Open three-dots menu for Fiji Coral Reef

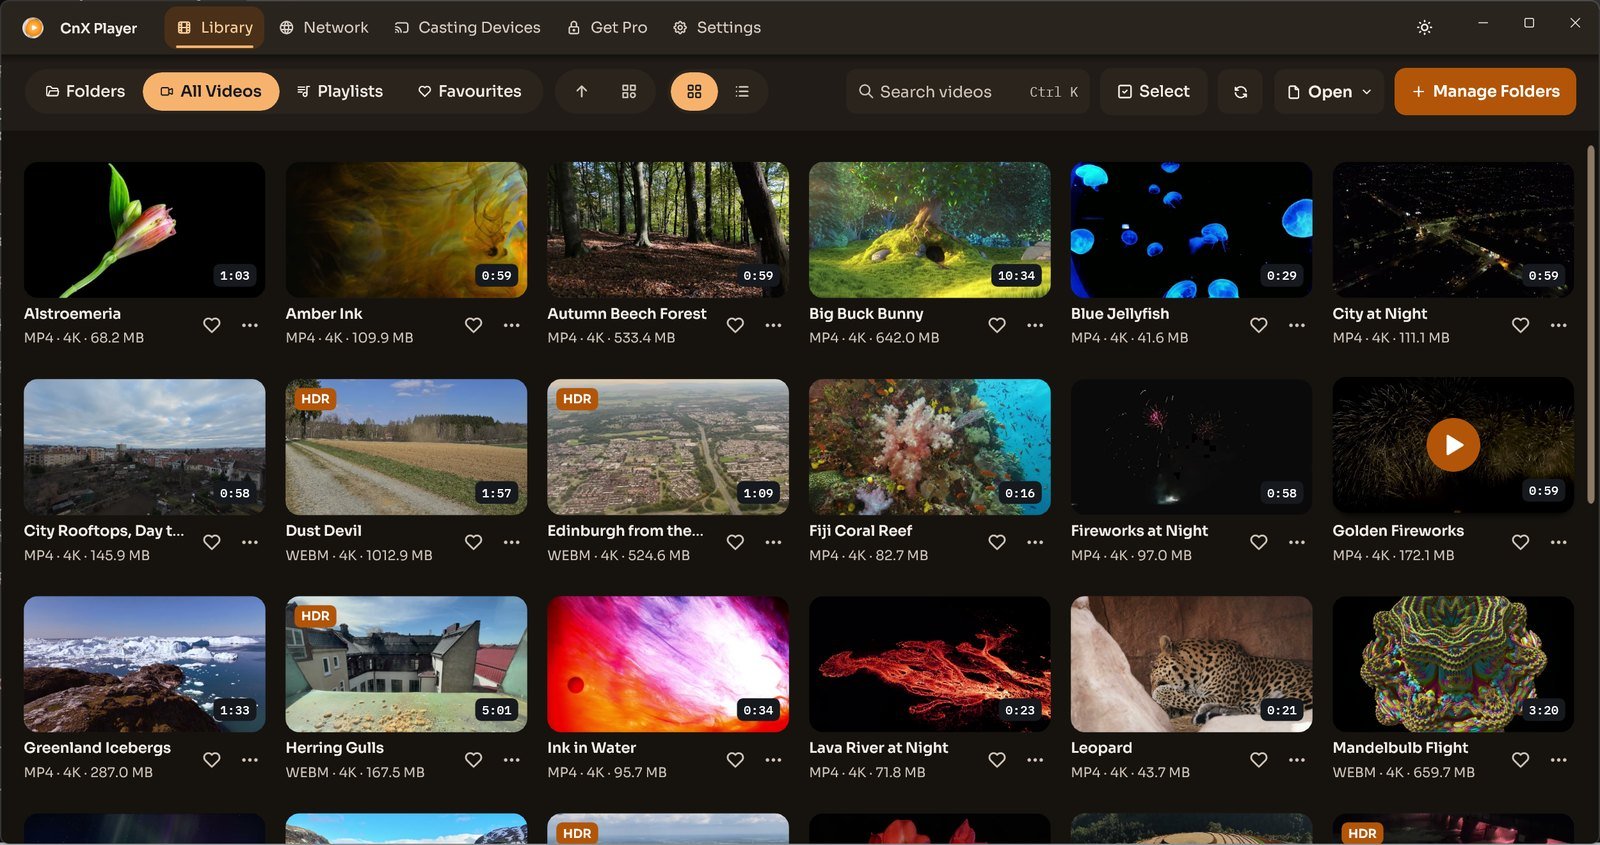[1035, 542]
